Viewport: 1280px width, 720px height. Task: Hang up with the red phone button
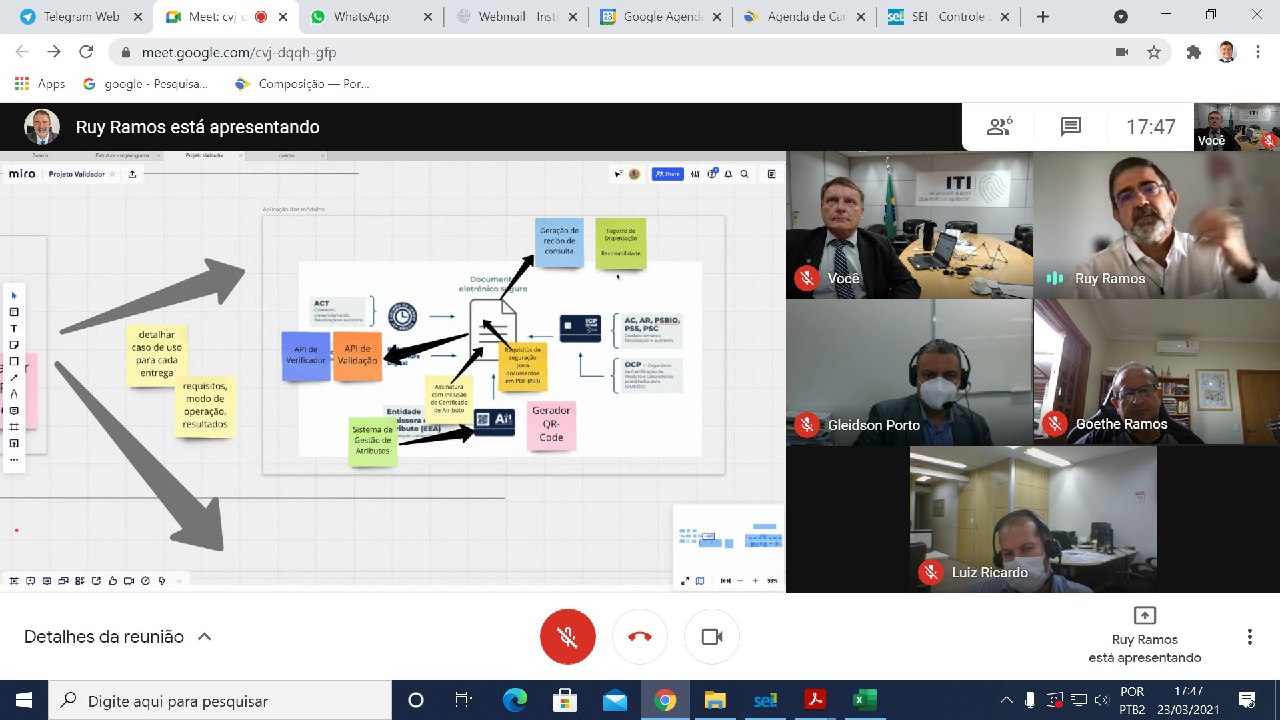[x=640, y=637]
